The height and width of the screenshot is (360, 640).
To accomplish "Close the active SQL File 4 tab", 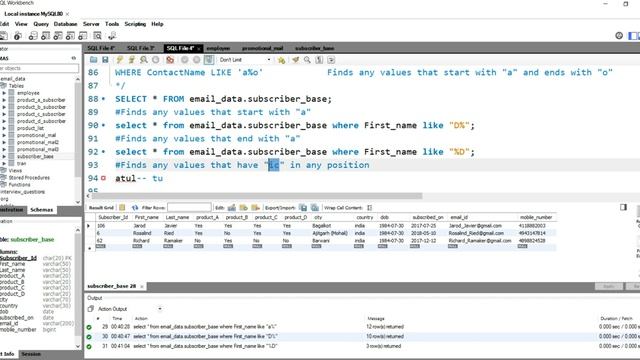I will (x=199, y=49).
